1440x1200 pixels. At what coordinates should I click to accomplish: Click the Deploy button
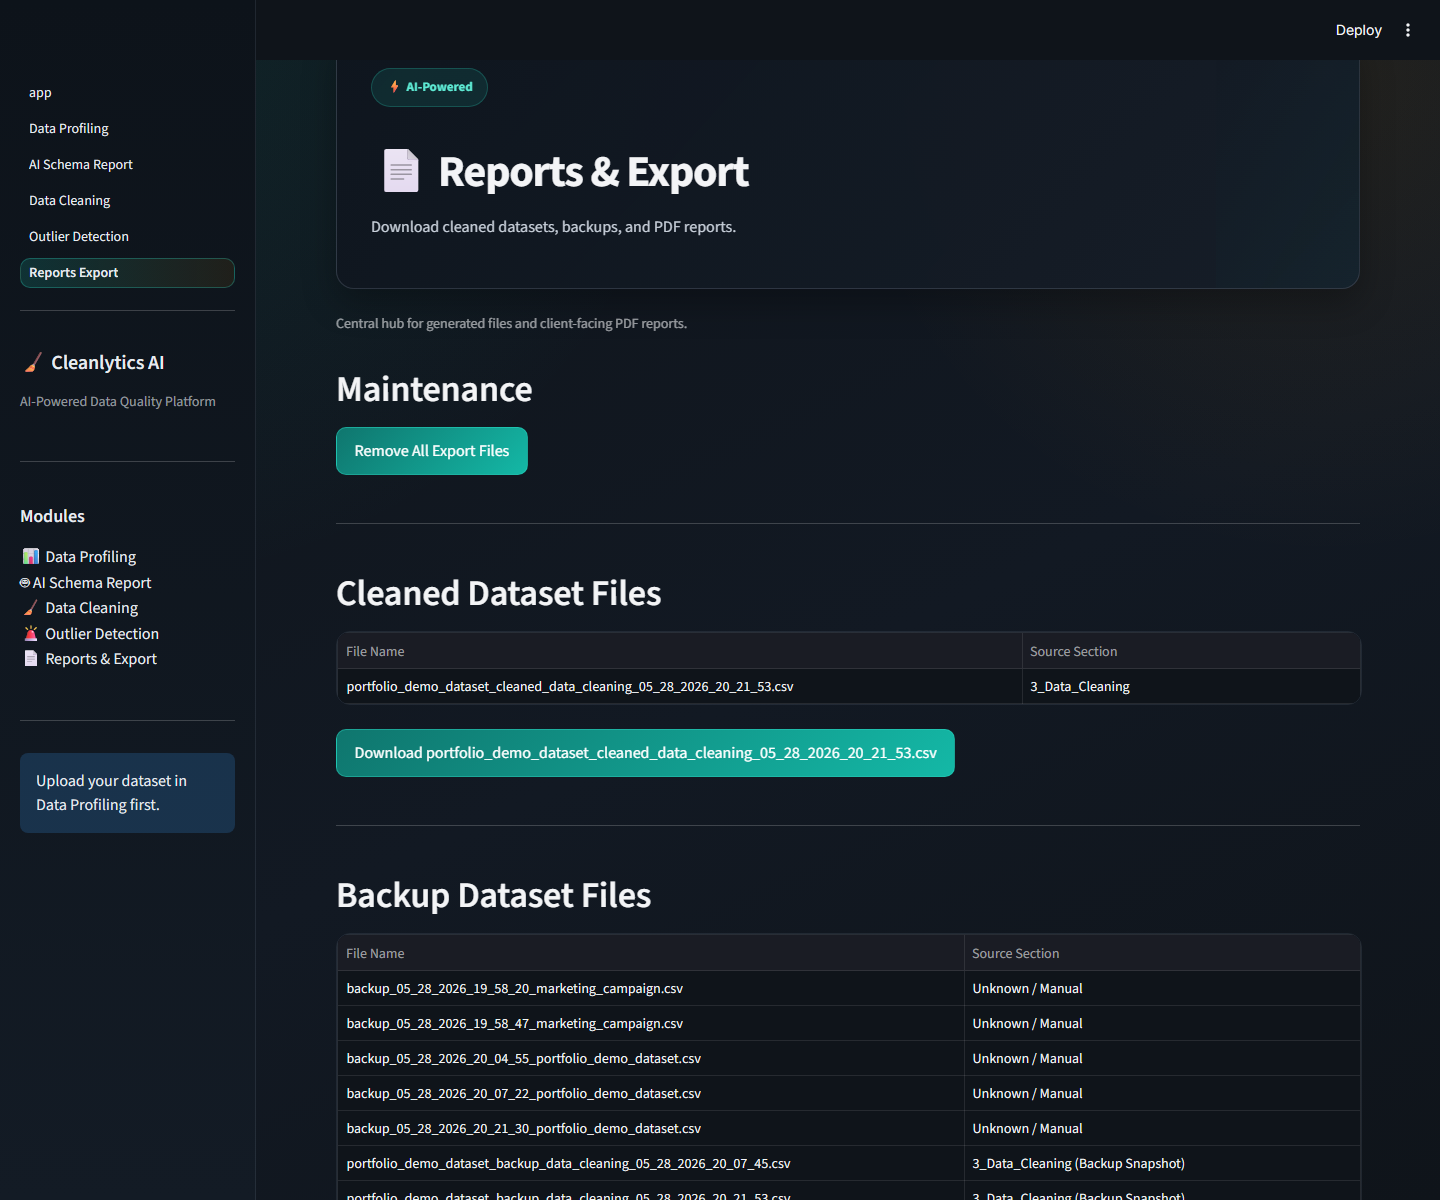tap(1358, 30)
